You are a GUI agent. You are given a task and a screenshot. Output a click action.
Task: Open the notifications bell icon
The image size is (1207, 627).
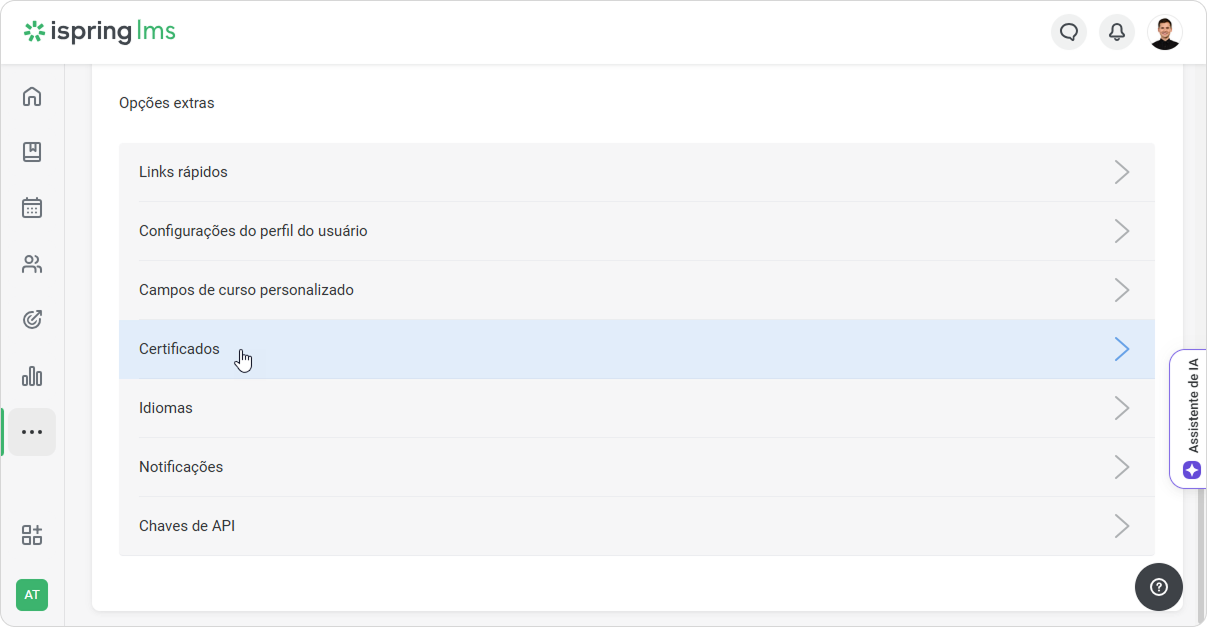point(1117,32)
